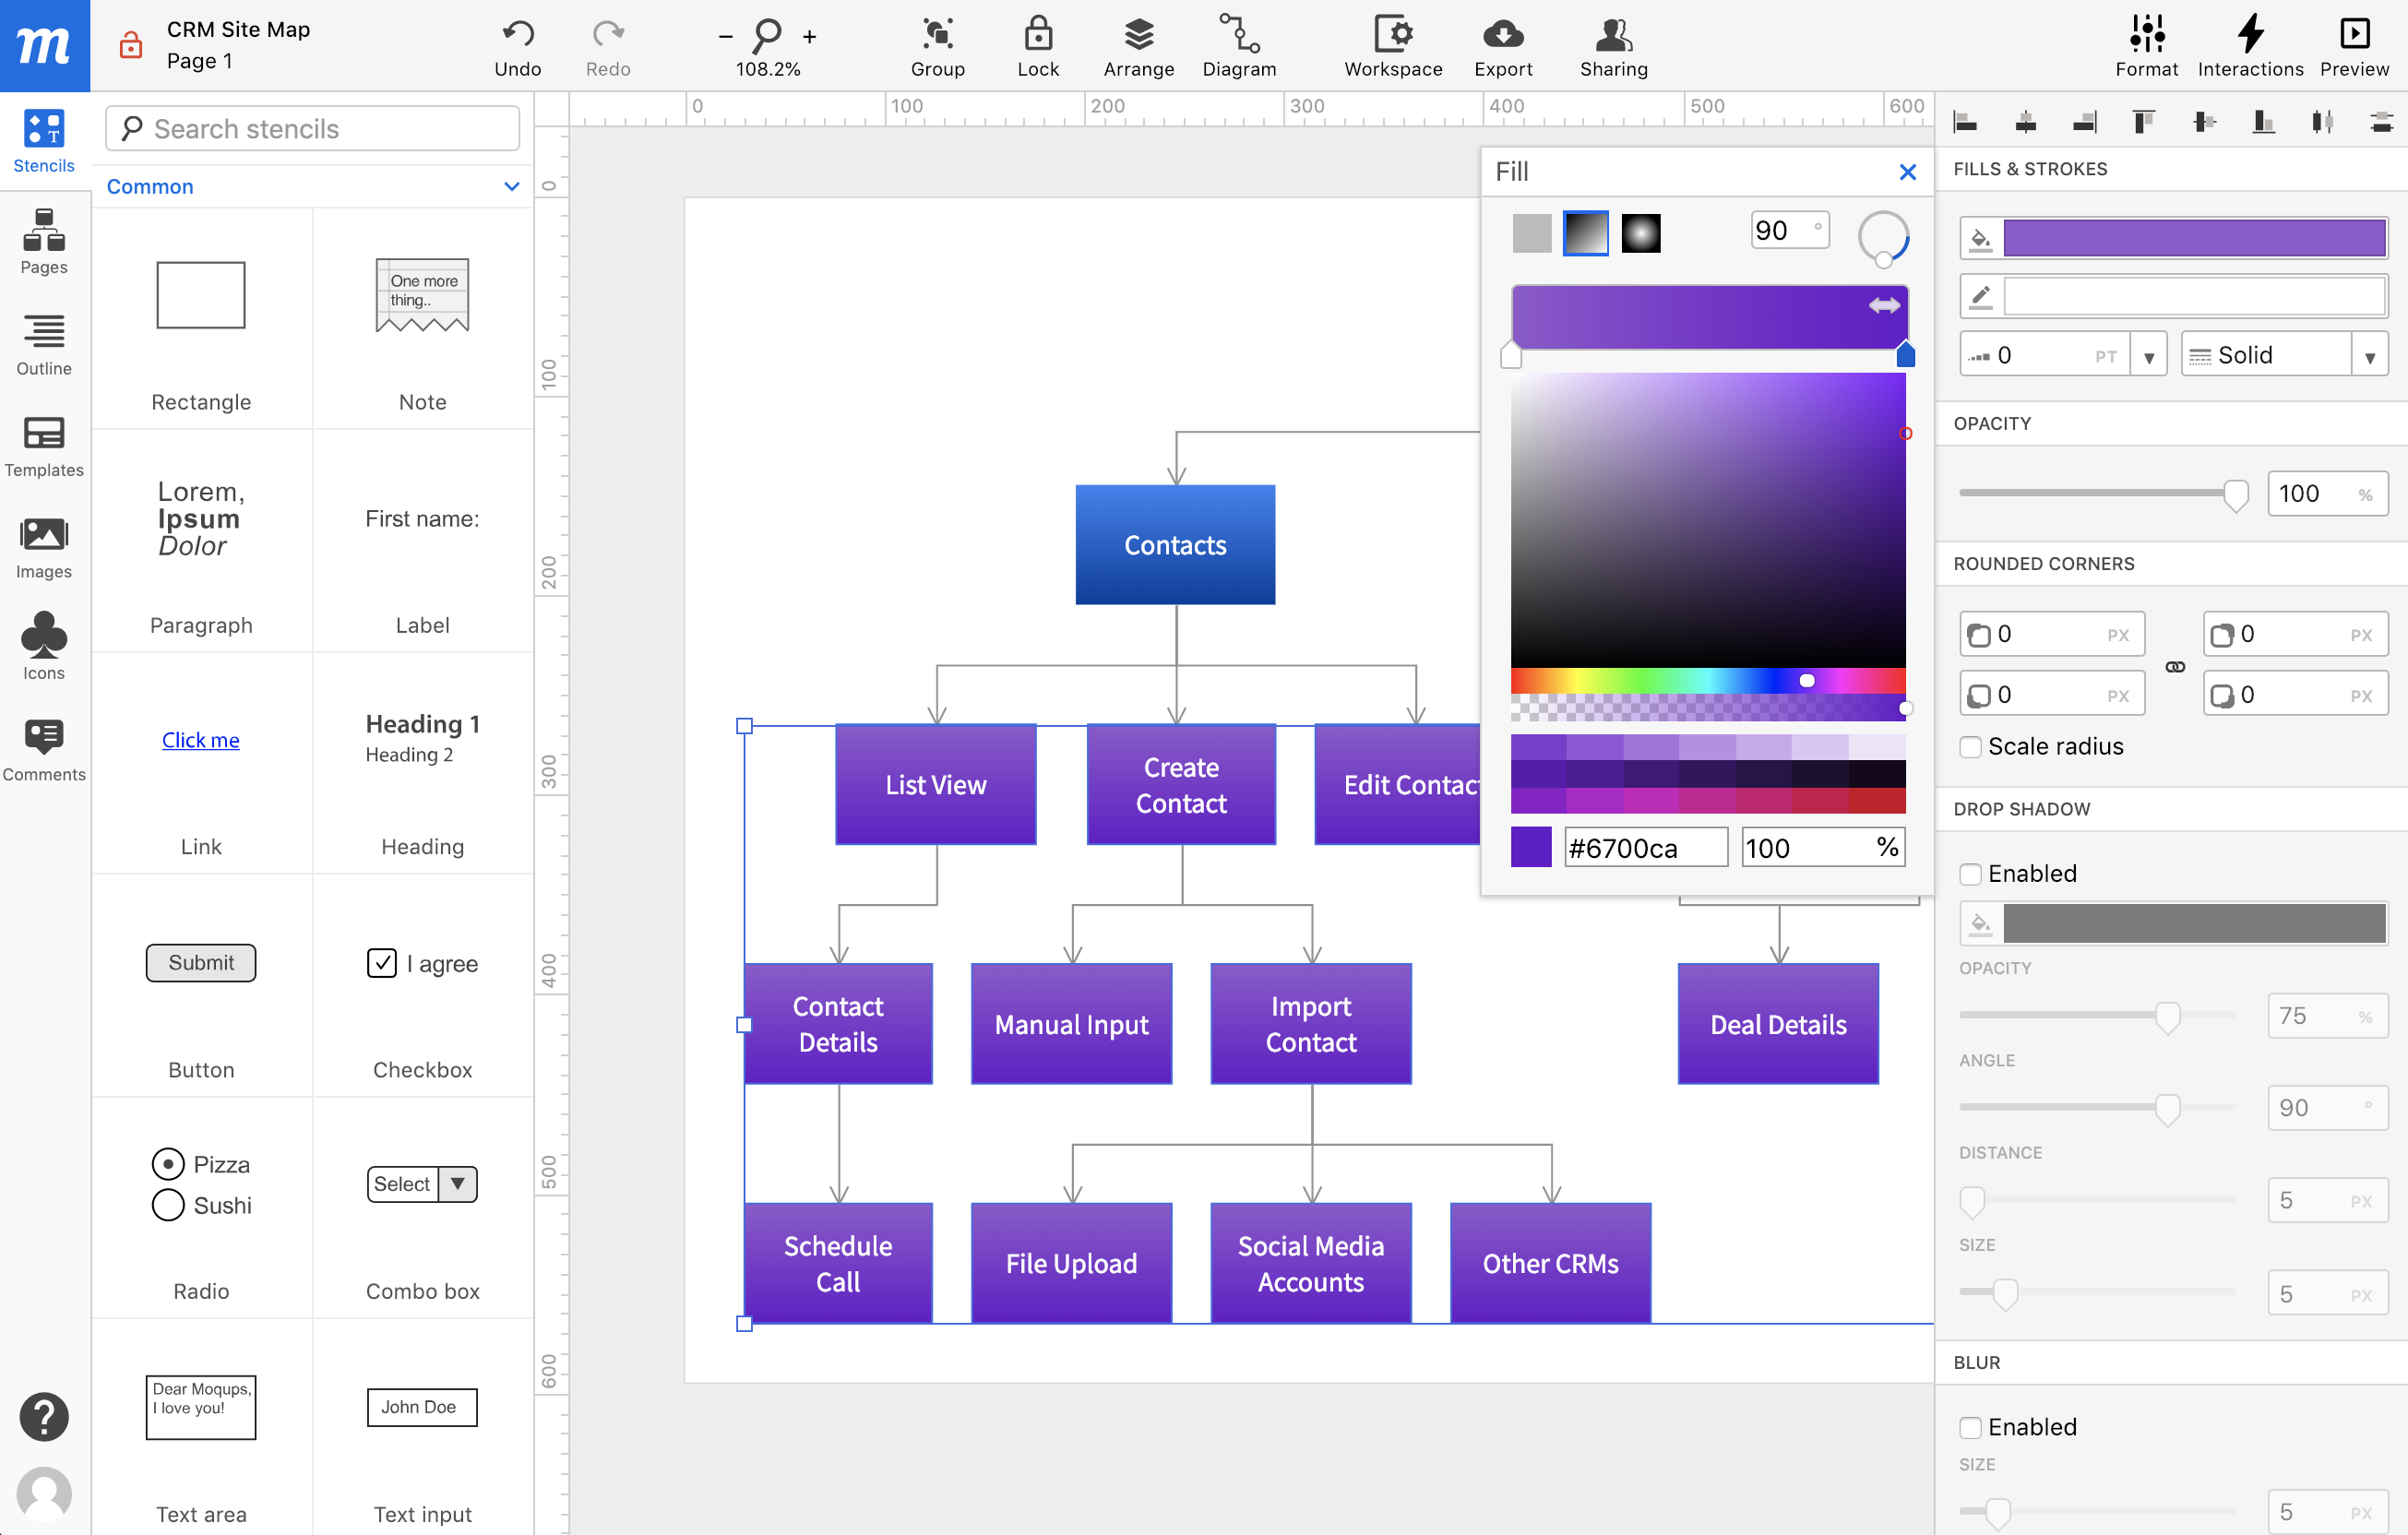2408x1535 pixels.
Task: Enable the Drop Shadow option
Action: 1969,872
